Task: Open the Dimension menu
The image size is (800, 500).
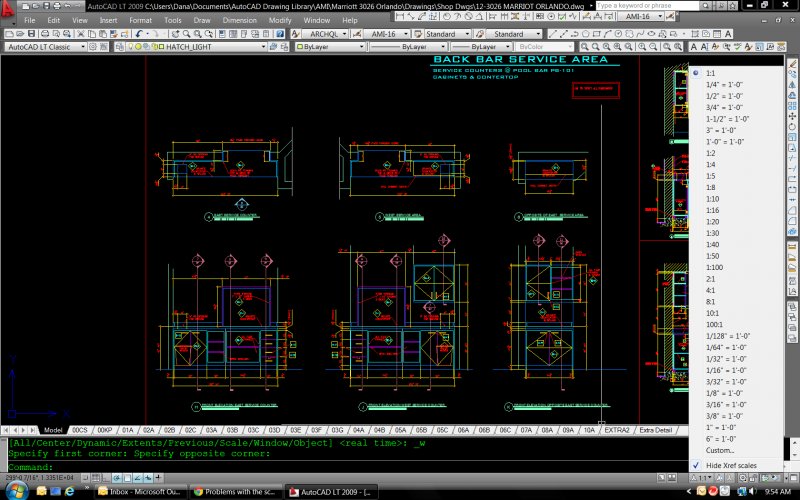Action: [239, 20]
